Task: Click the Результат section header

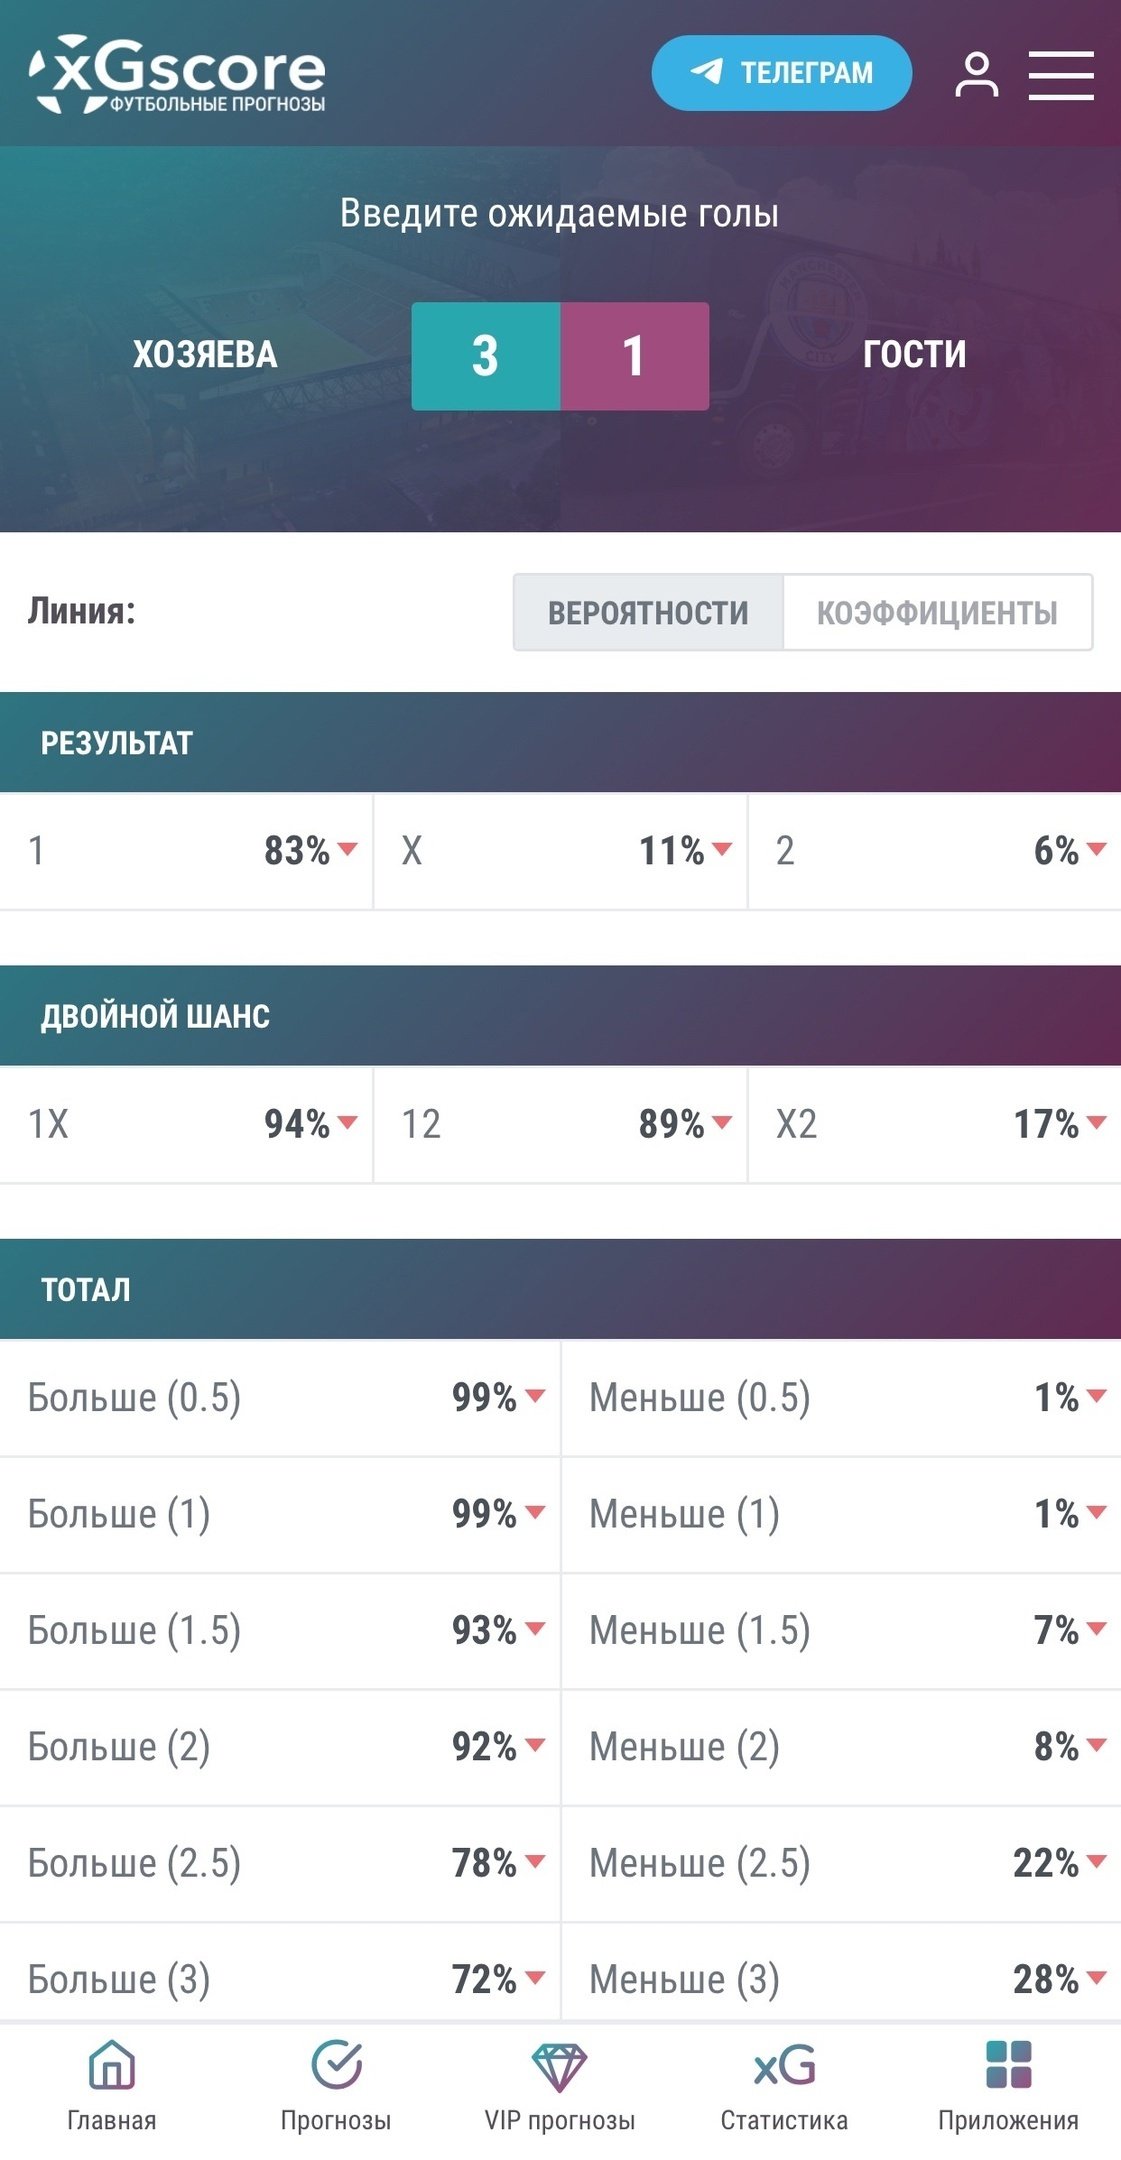Action: (560, 742)
